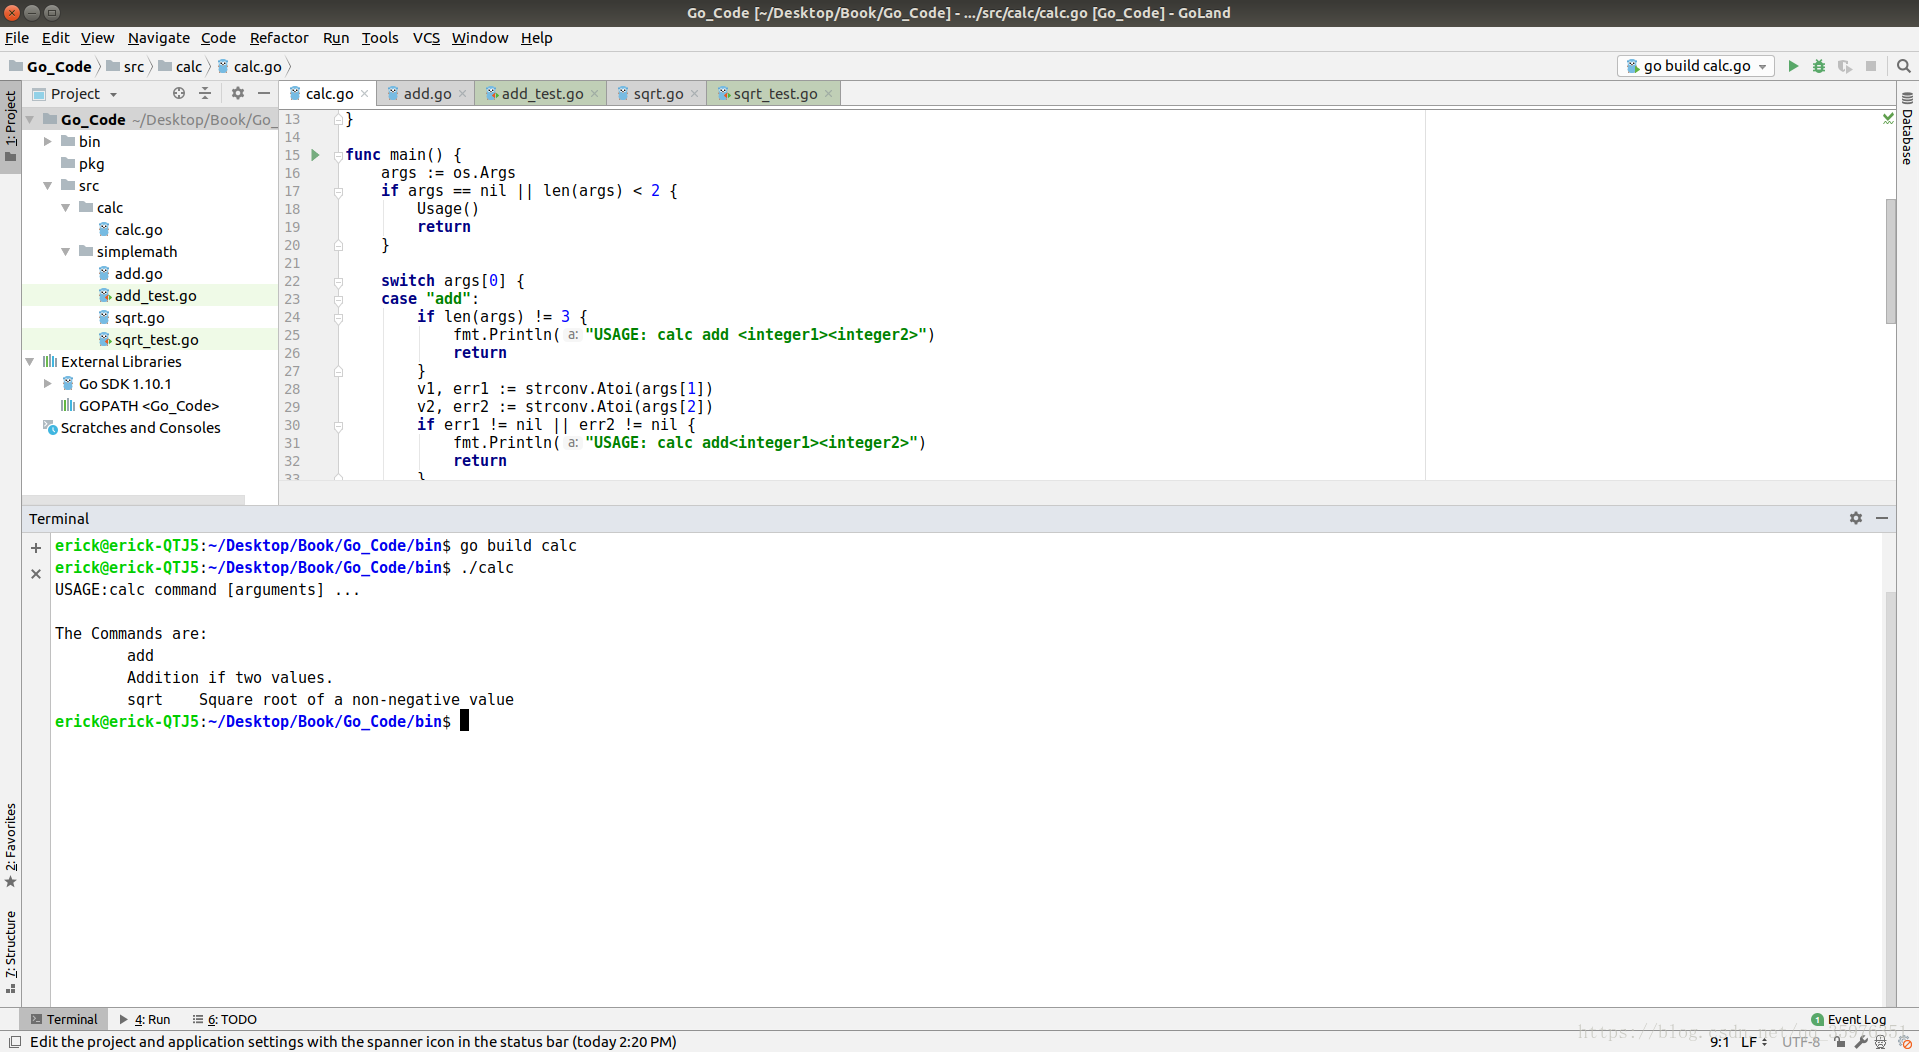This screenshot has width=1919, height=1052.
Task: Open the Event Log
Action: pos(1849,1019)
